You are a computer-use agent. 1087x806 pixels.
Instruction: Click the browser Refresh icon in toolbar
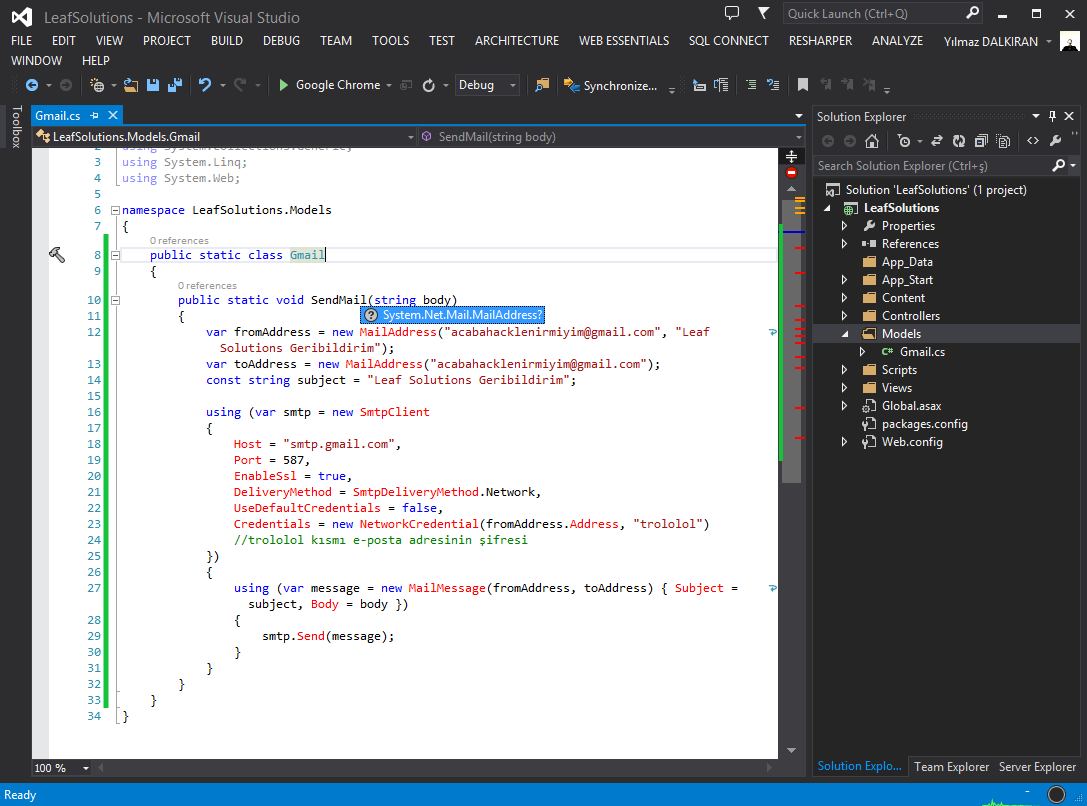click(429, 85)
